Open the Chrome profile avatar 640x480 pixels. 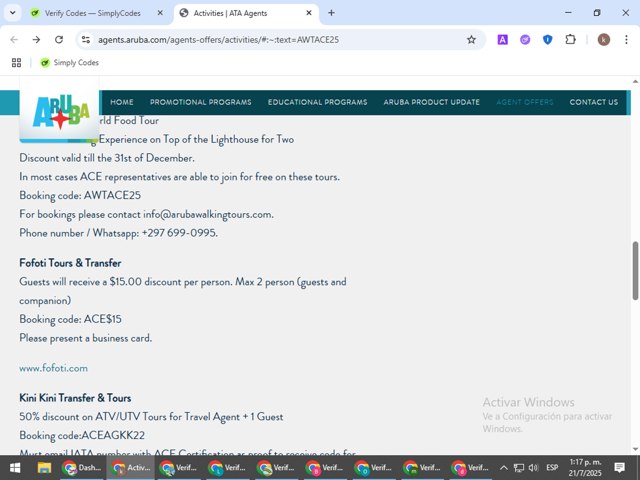click(604, 40)
